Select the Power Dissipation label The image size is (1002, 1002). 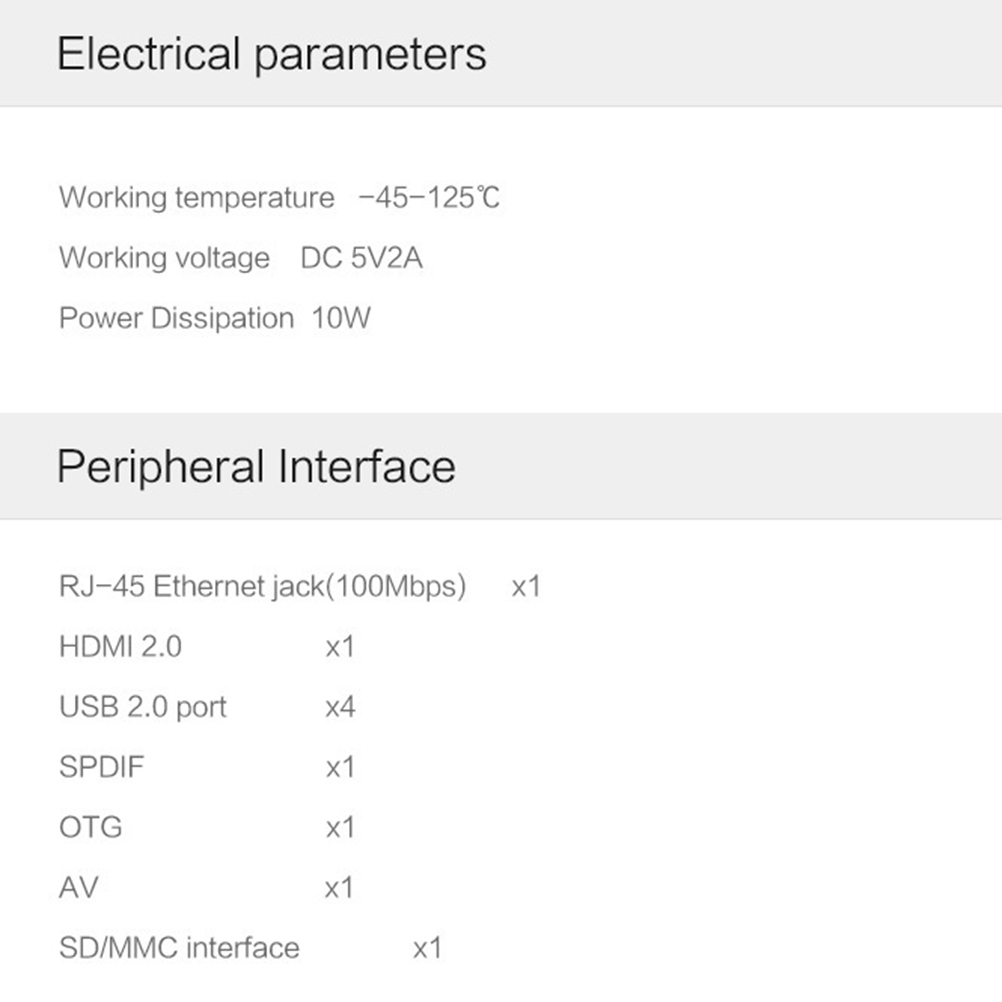pos(176,319)
